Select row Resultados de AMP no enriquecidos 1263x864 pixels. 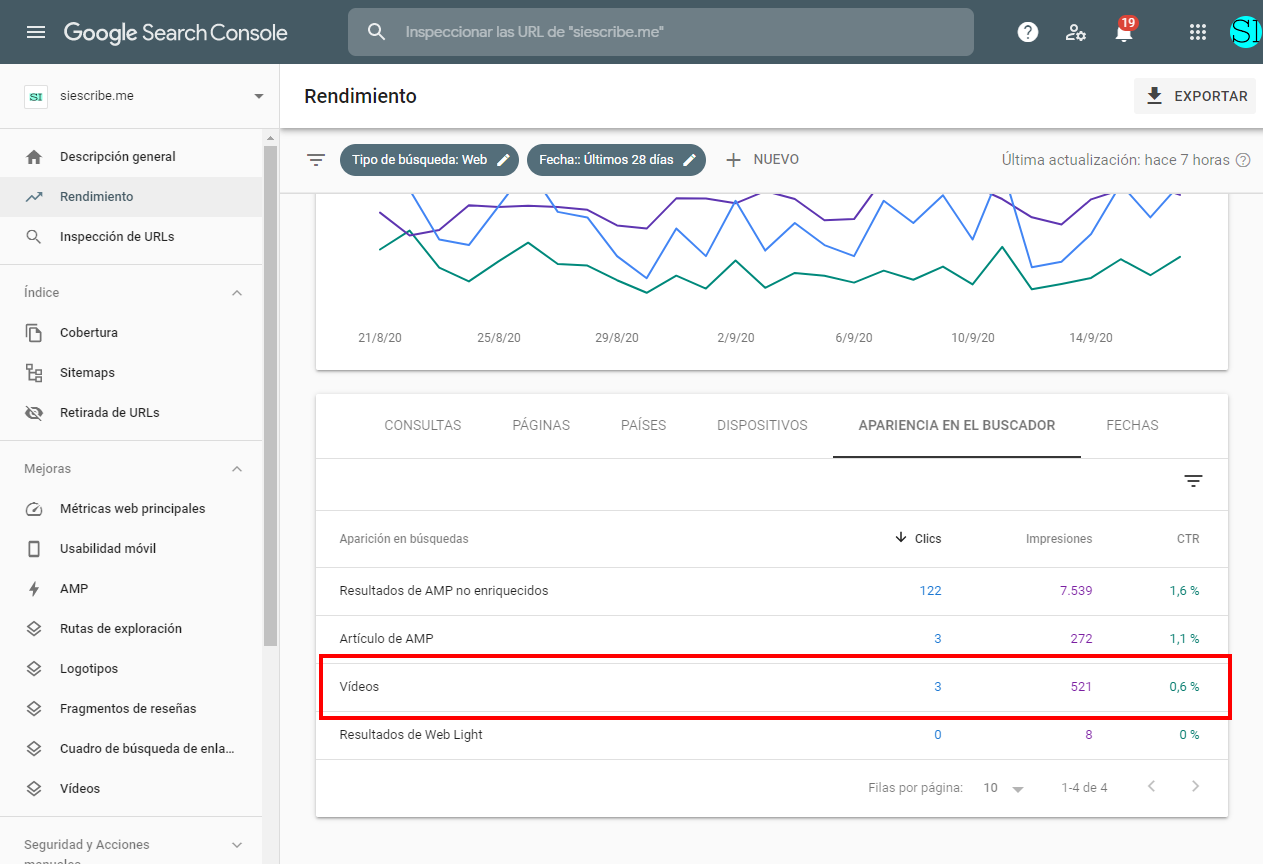tap(771, 591)
